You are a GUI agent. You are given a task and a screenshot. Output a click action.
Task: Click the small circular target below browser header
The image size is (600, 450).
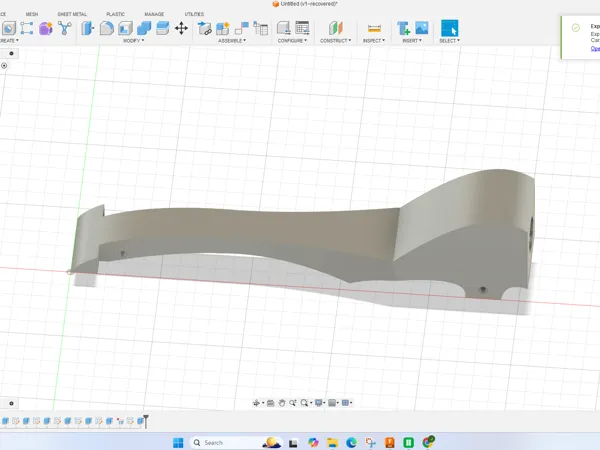[4, 65]
